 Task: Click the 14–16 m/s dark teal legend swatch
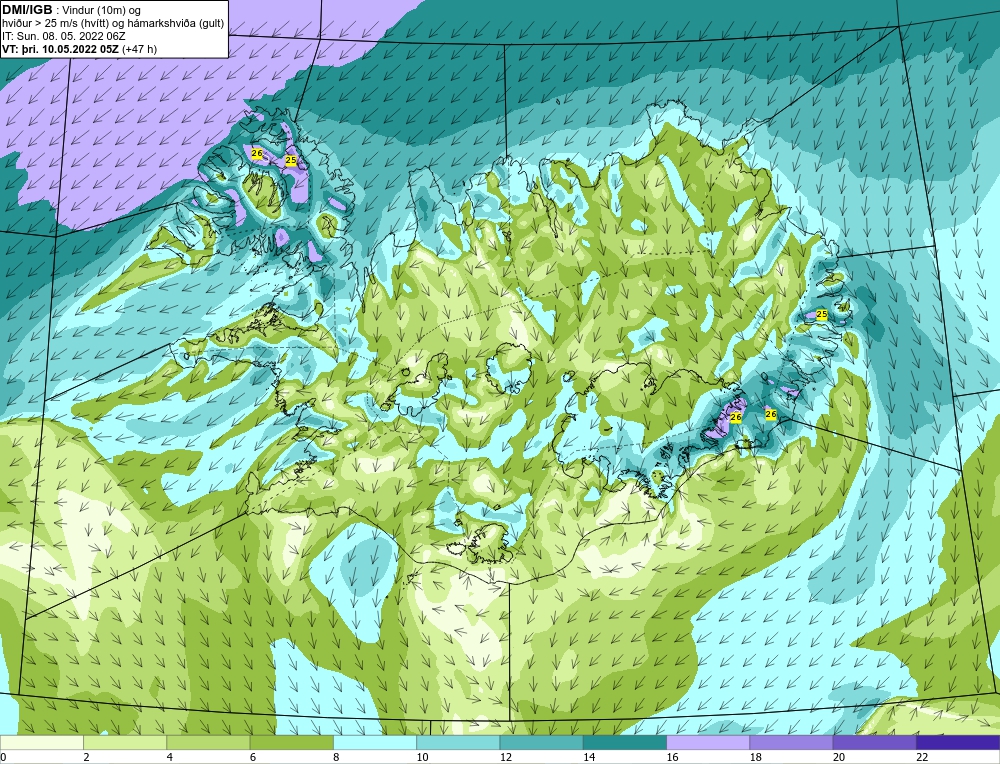(x=625, y=742)
